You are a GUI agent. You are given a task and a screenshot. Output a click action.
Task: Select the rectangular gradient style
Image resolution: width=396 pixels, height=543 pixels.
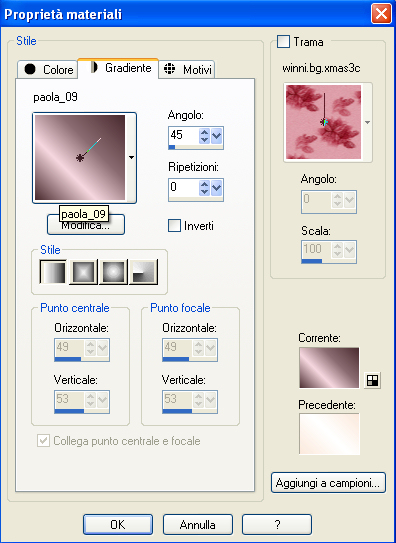click(x=83, y=272)
